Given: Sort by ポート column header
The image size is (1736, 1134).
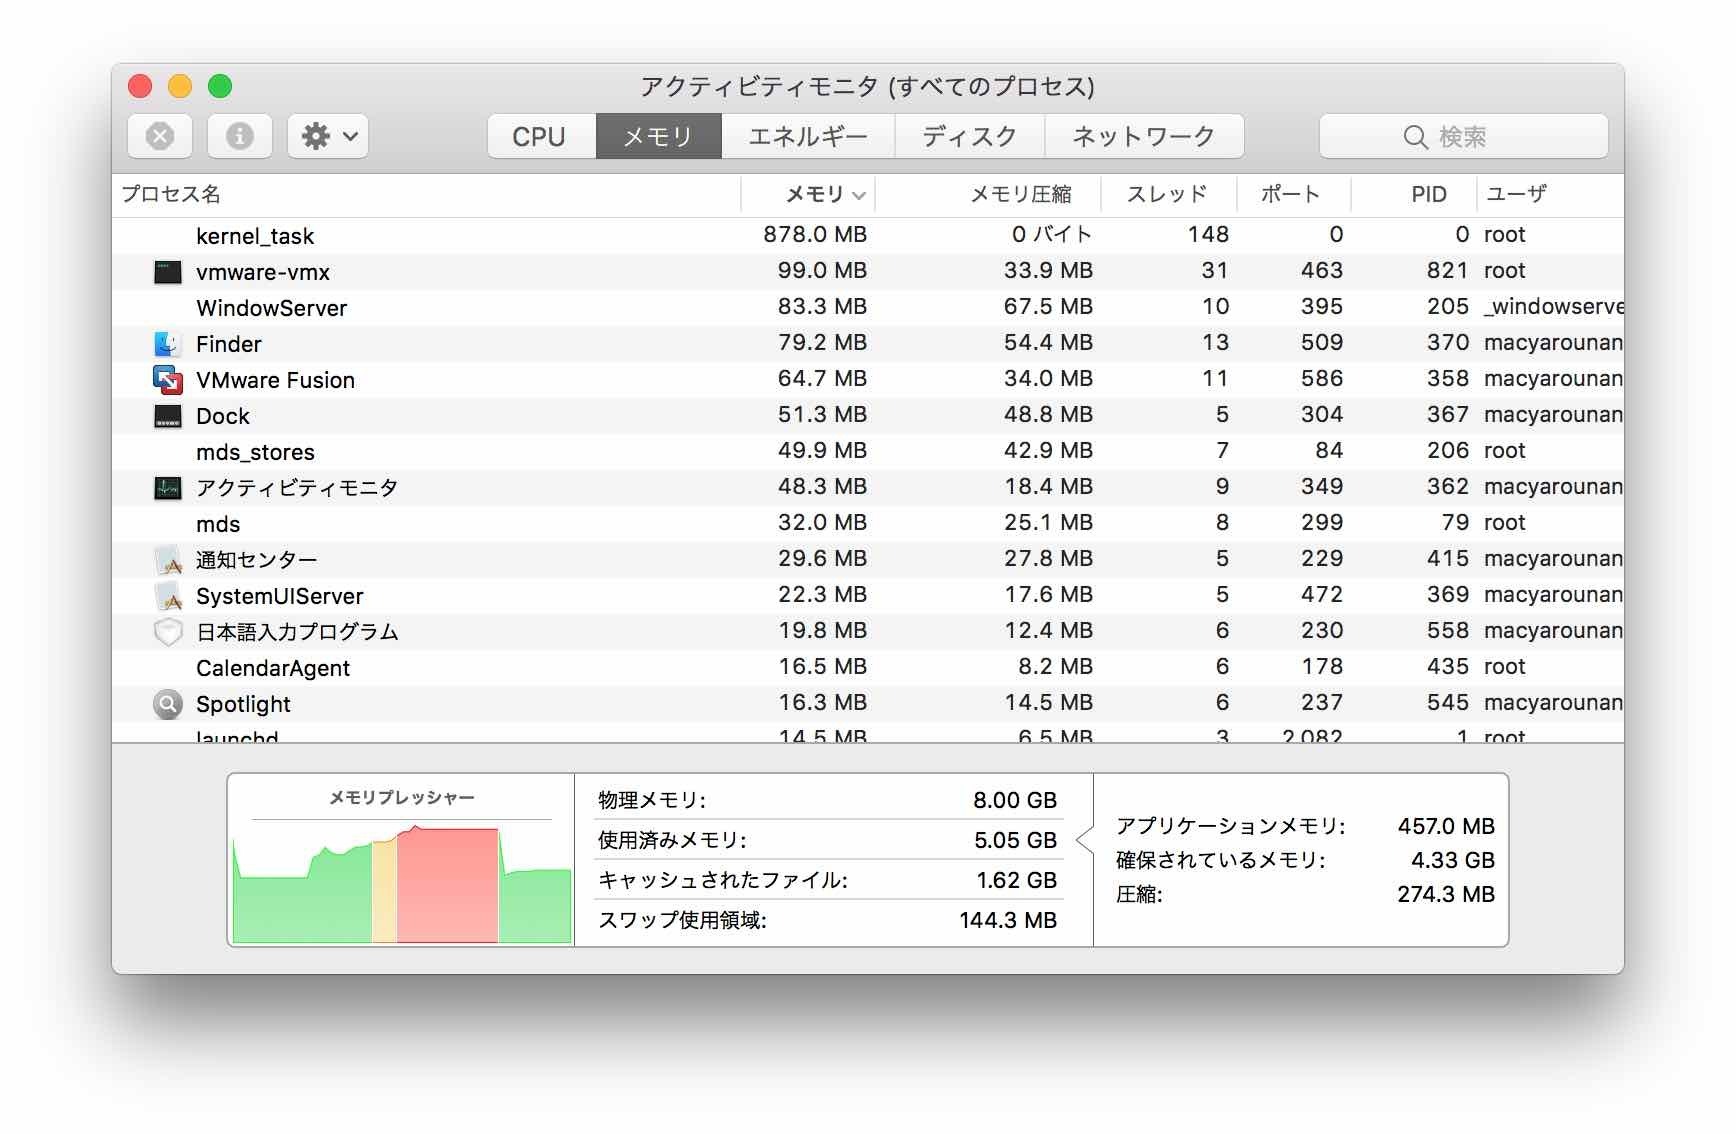Looking at the screenshot, I should (1293, 194).
